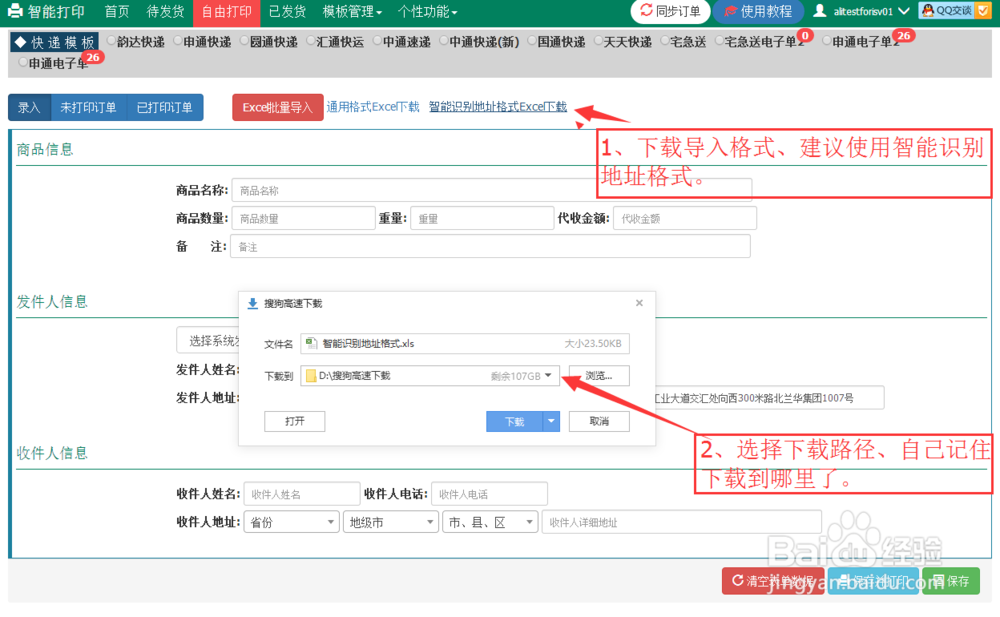Click the 同步订单 button
The height and width of the screenshot is (617, 1000).
pyautogui.click(x=670, y=11)
